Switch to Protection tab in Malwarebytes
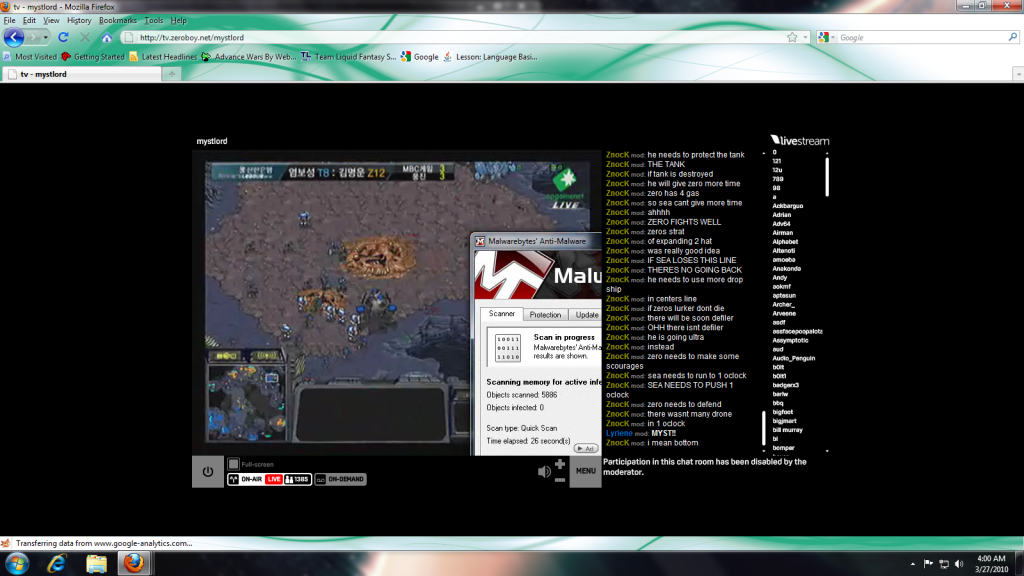The height and width of the screenshot is (576, 1024). [545, 315]
